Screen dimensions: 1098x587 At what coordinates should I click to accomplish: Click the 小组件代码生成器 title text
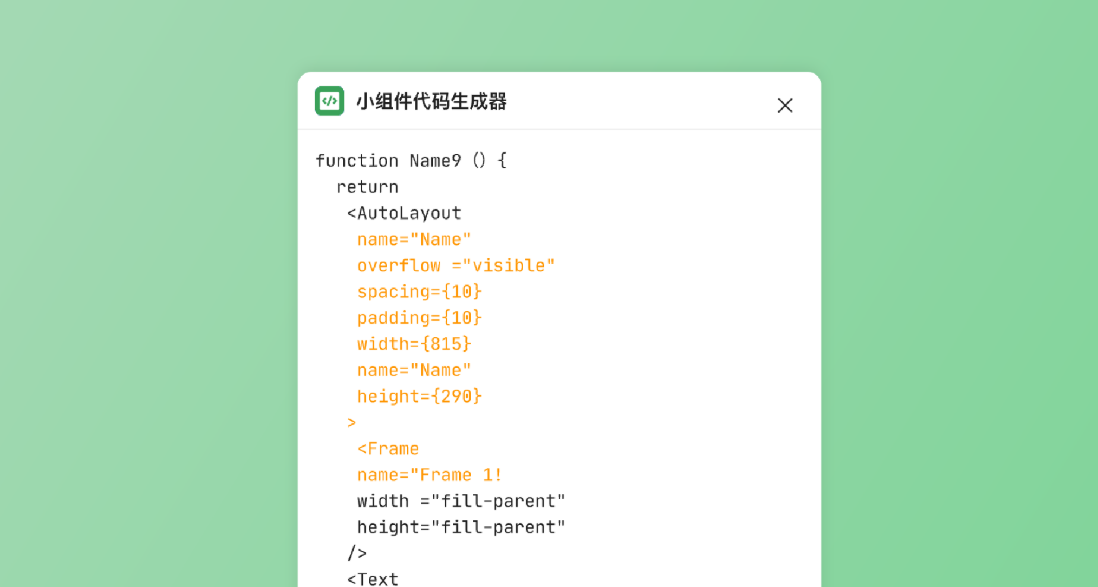tap(431, 102)
